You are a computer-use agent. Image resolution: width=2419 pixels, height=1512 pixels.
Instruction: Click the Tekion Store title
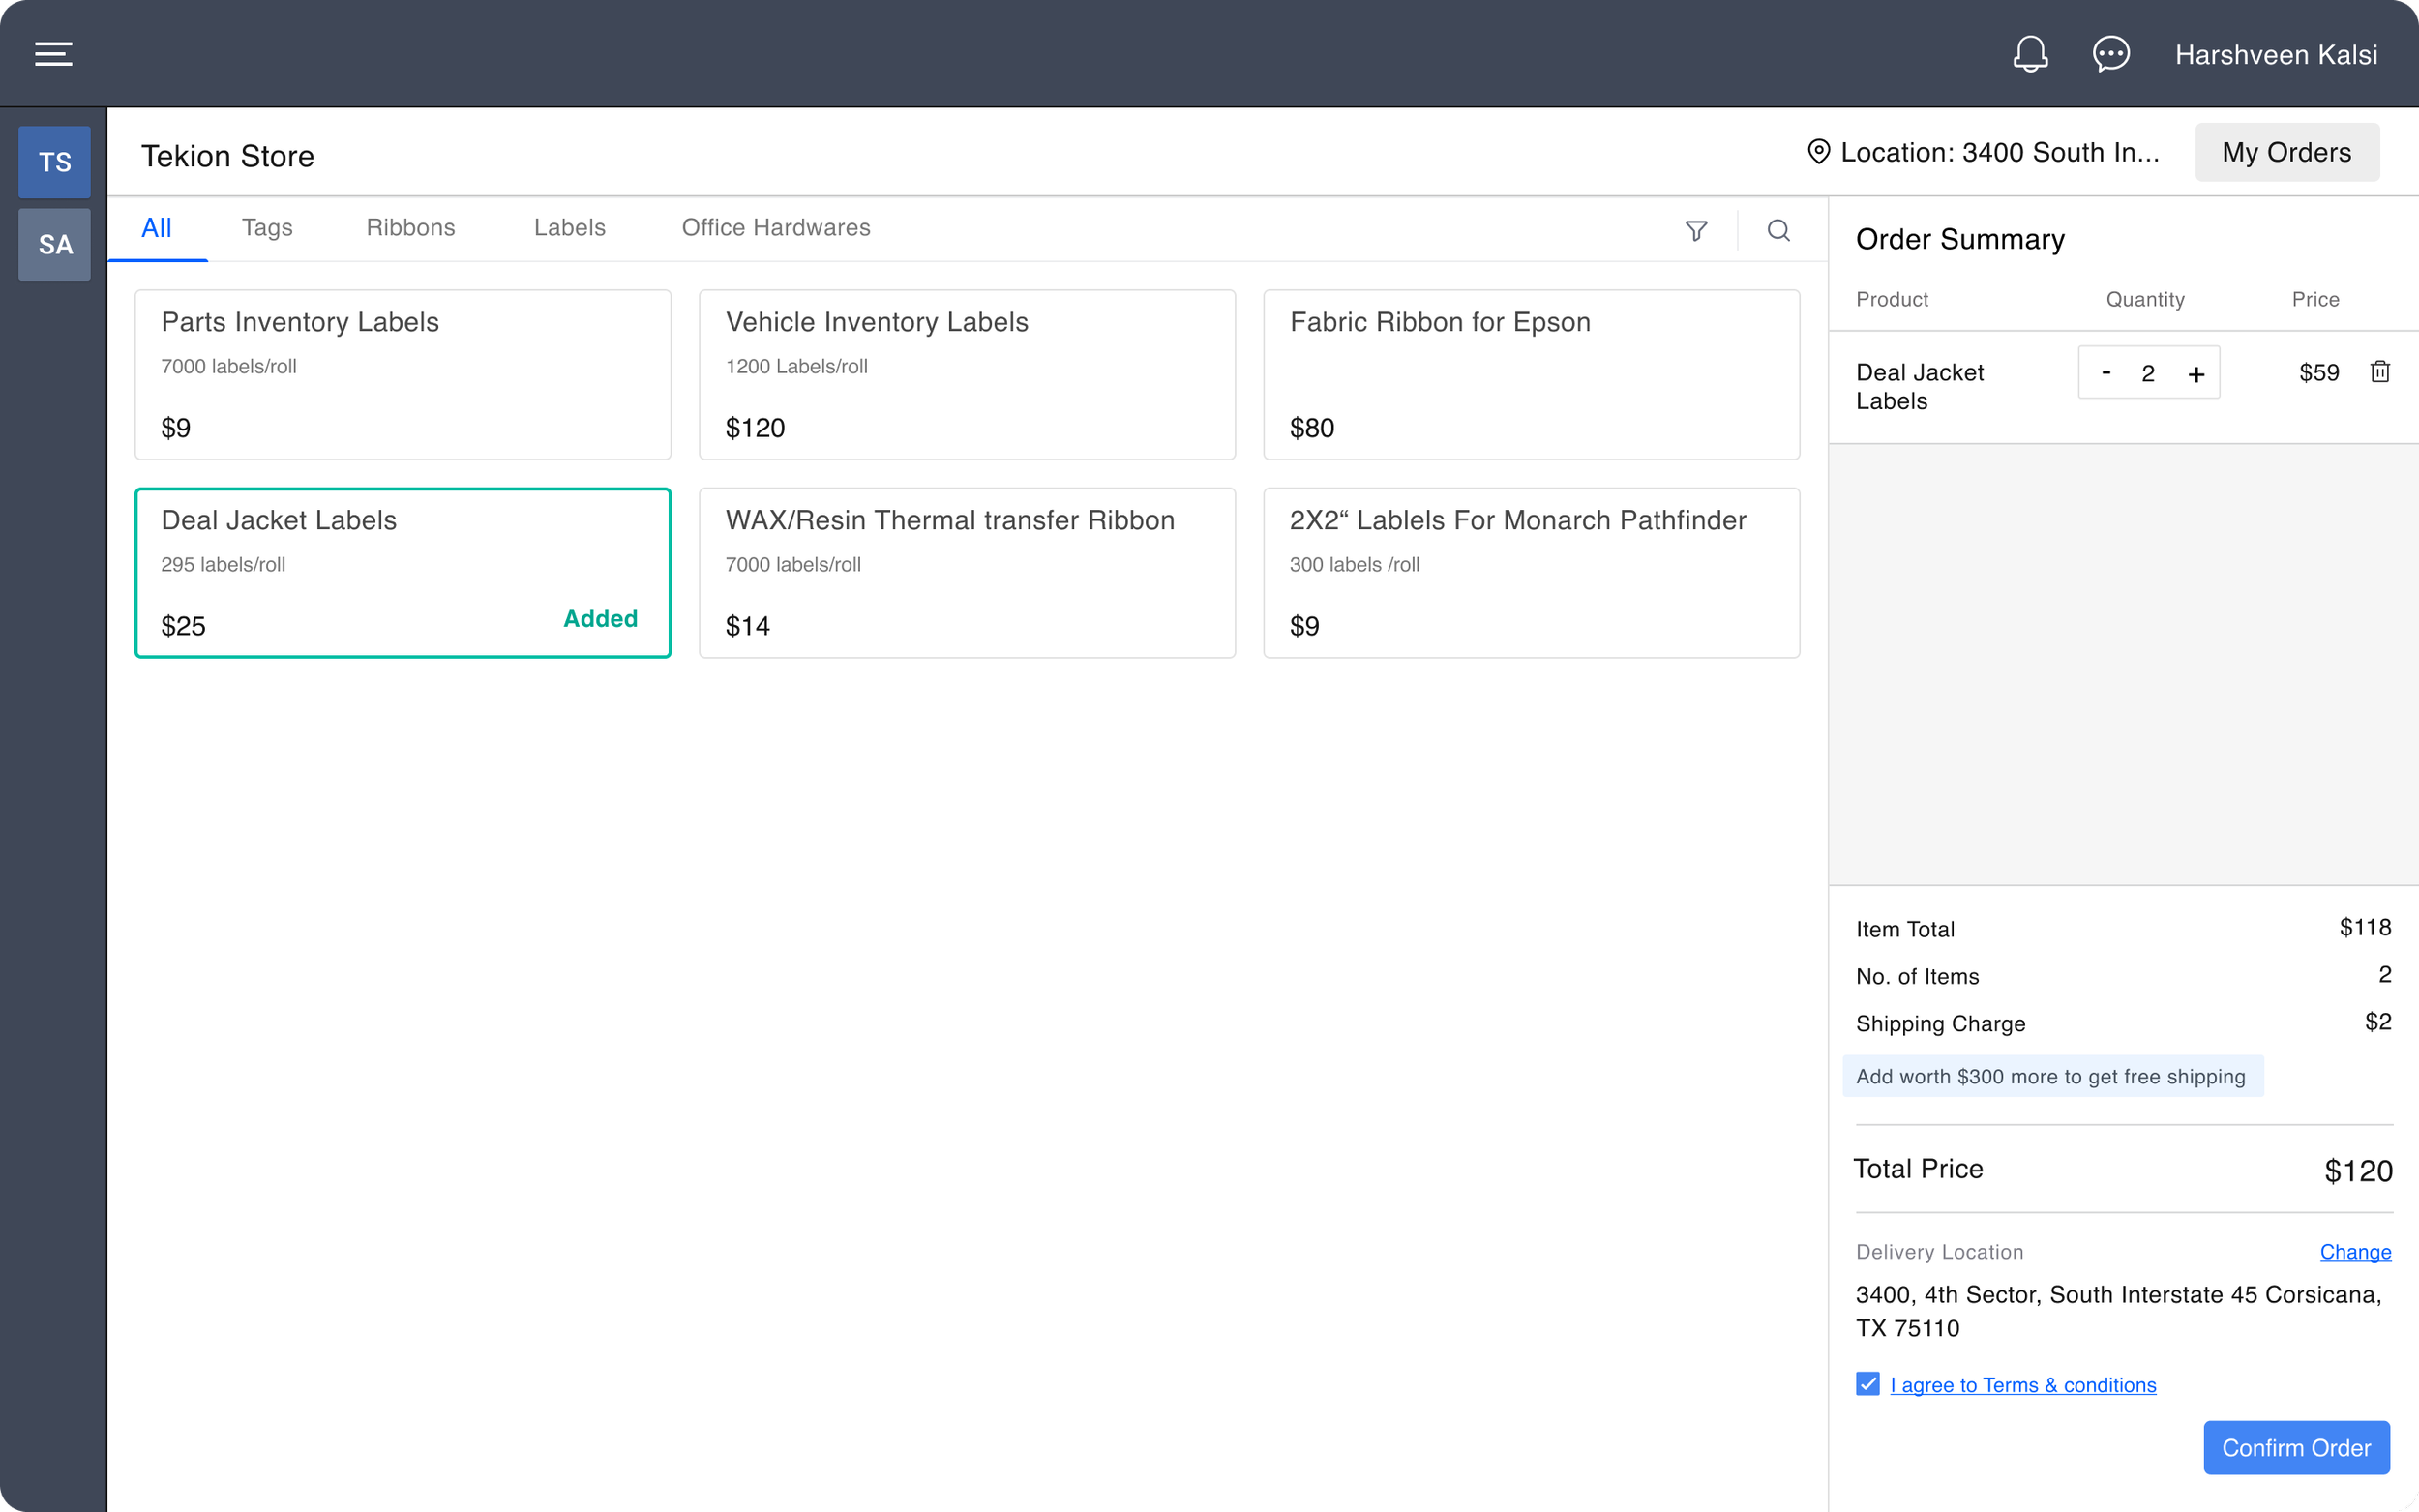click(x=228, y=156)
